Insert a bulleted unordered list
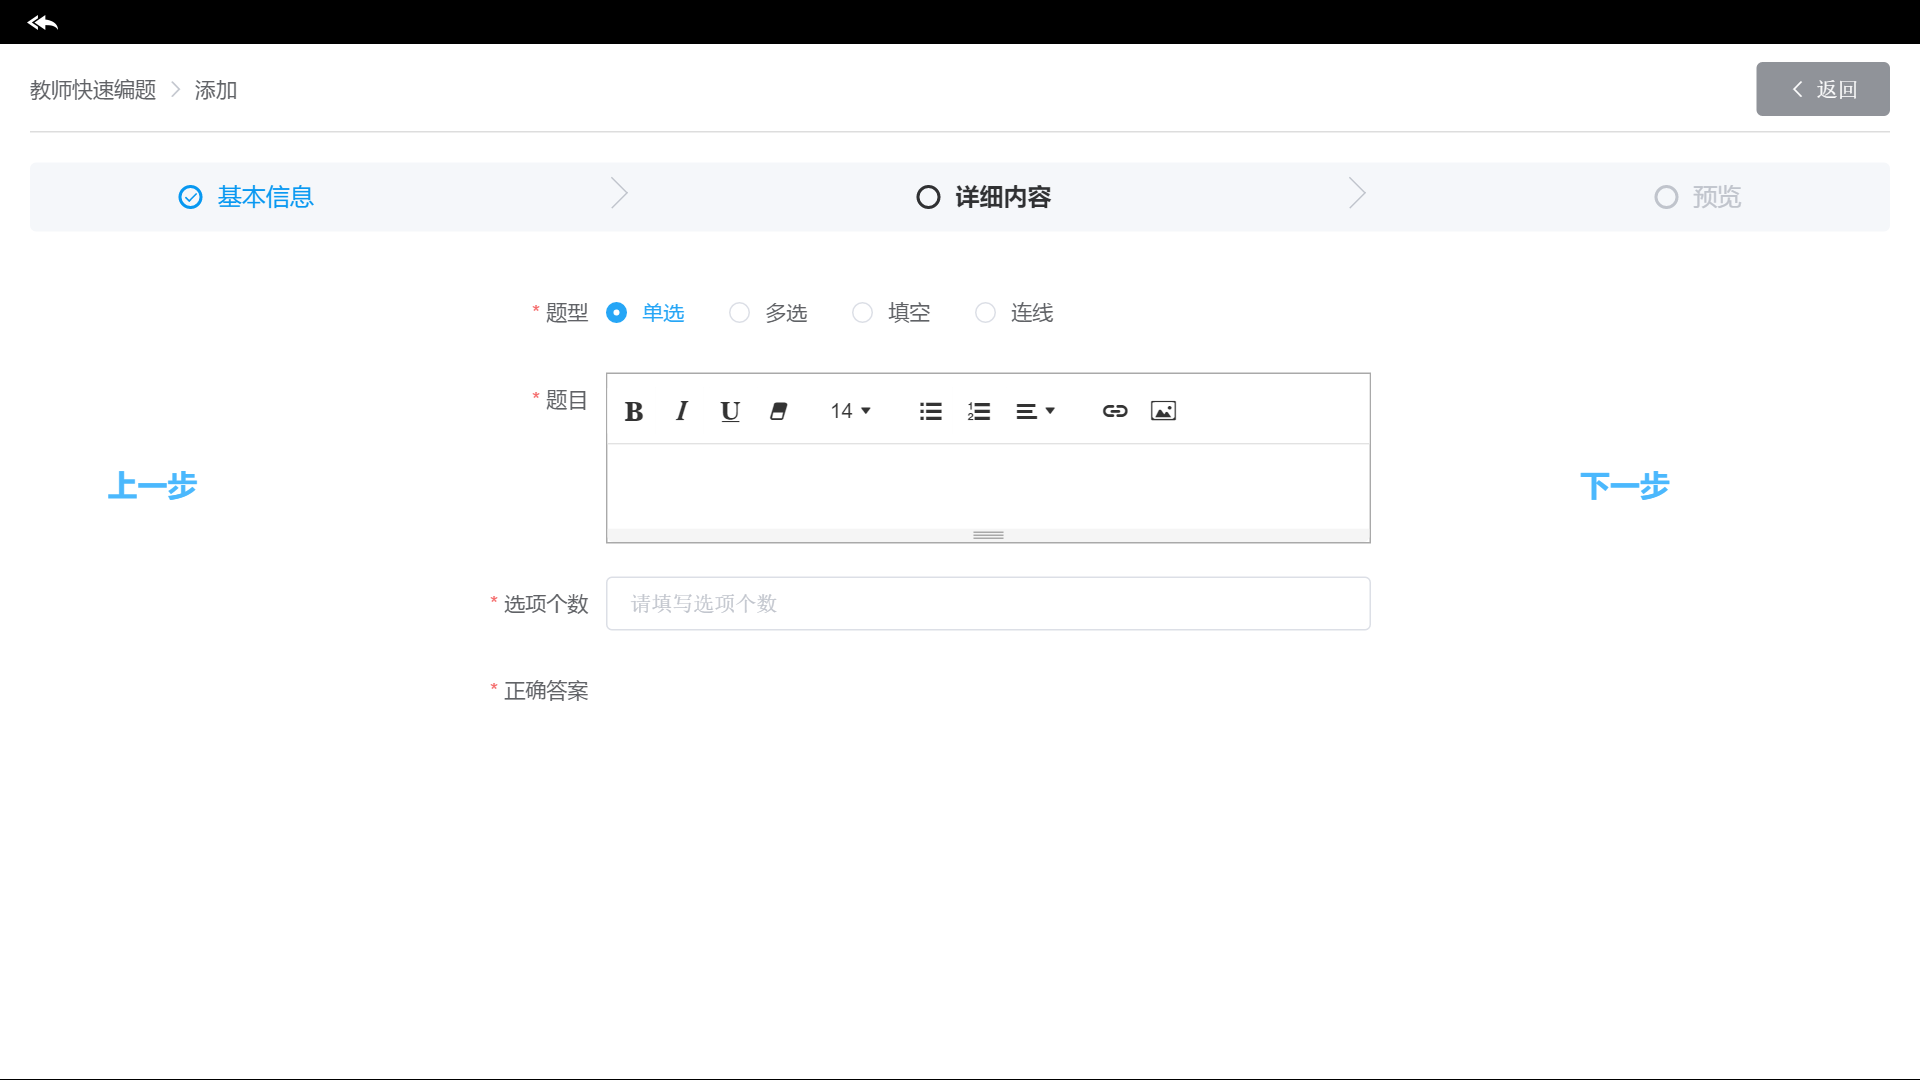The height and width of the screenshot is (1080, 1920). 930,411
